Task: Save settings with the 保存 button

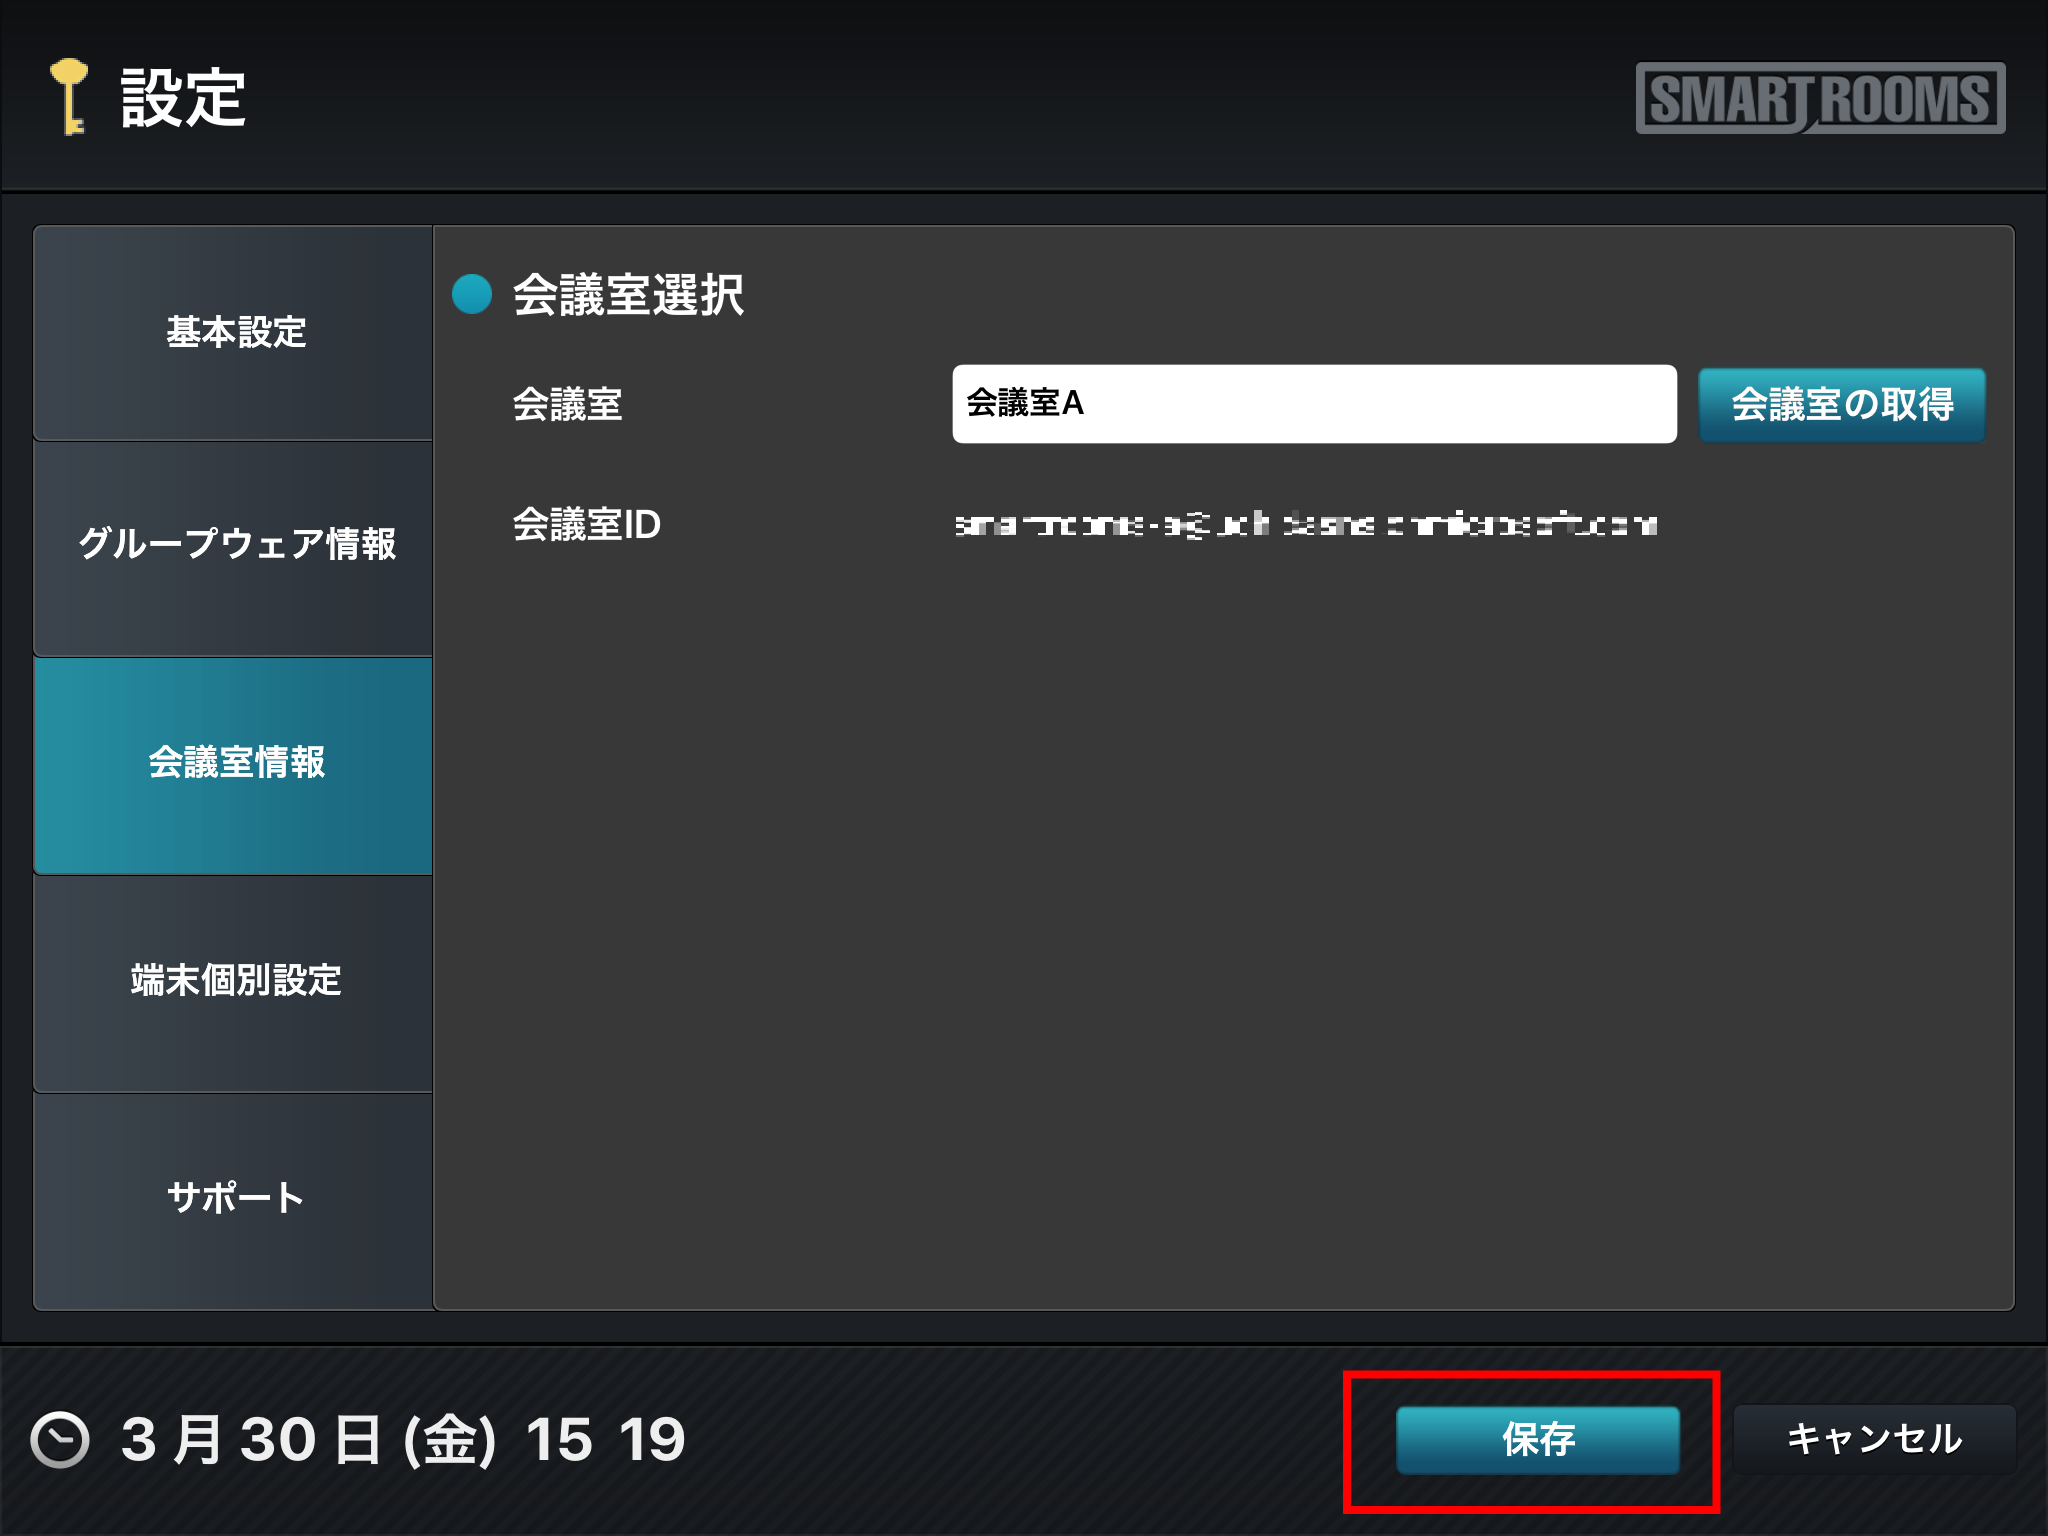Action: coord(1538,1440)
